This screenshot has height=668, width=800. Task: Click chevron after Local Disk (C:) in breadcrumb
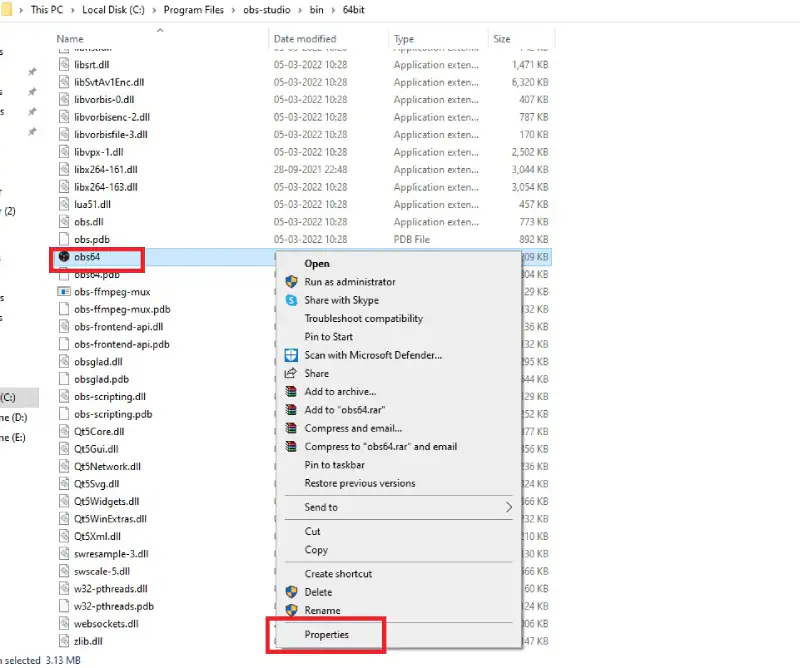click(154, 10)
